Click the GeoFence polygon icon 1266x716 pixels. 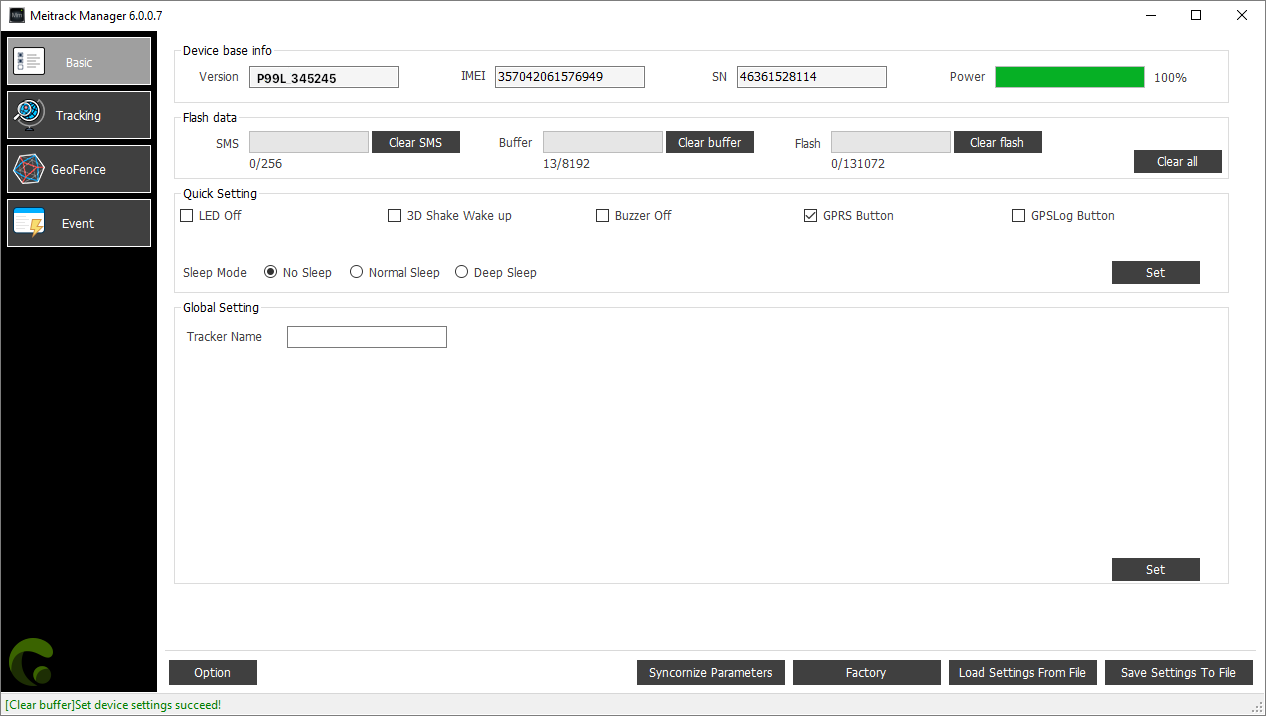coord(29,169)
